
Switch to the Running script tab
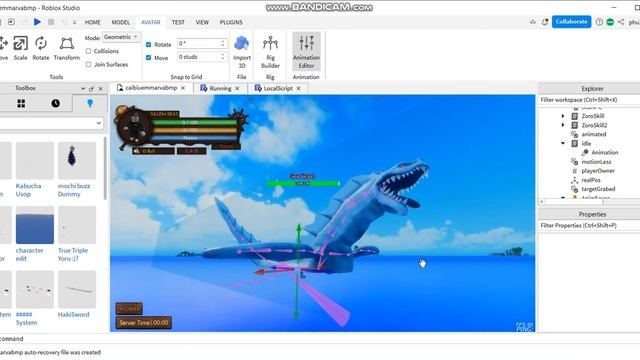220,88
